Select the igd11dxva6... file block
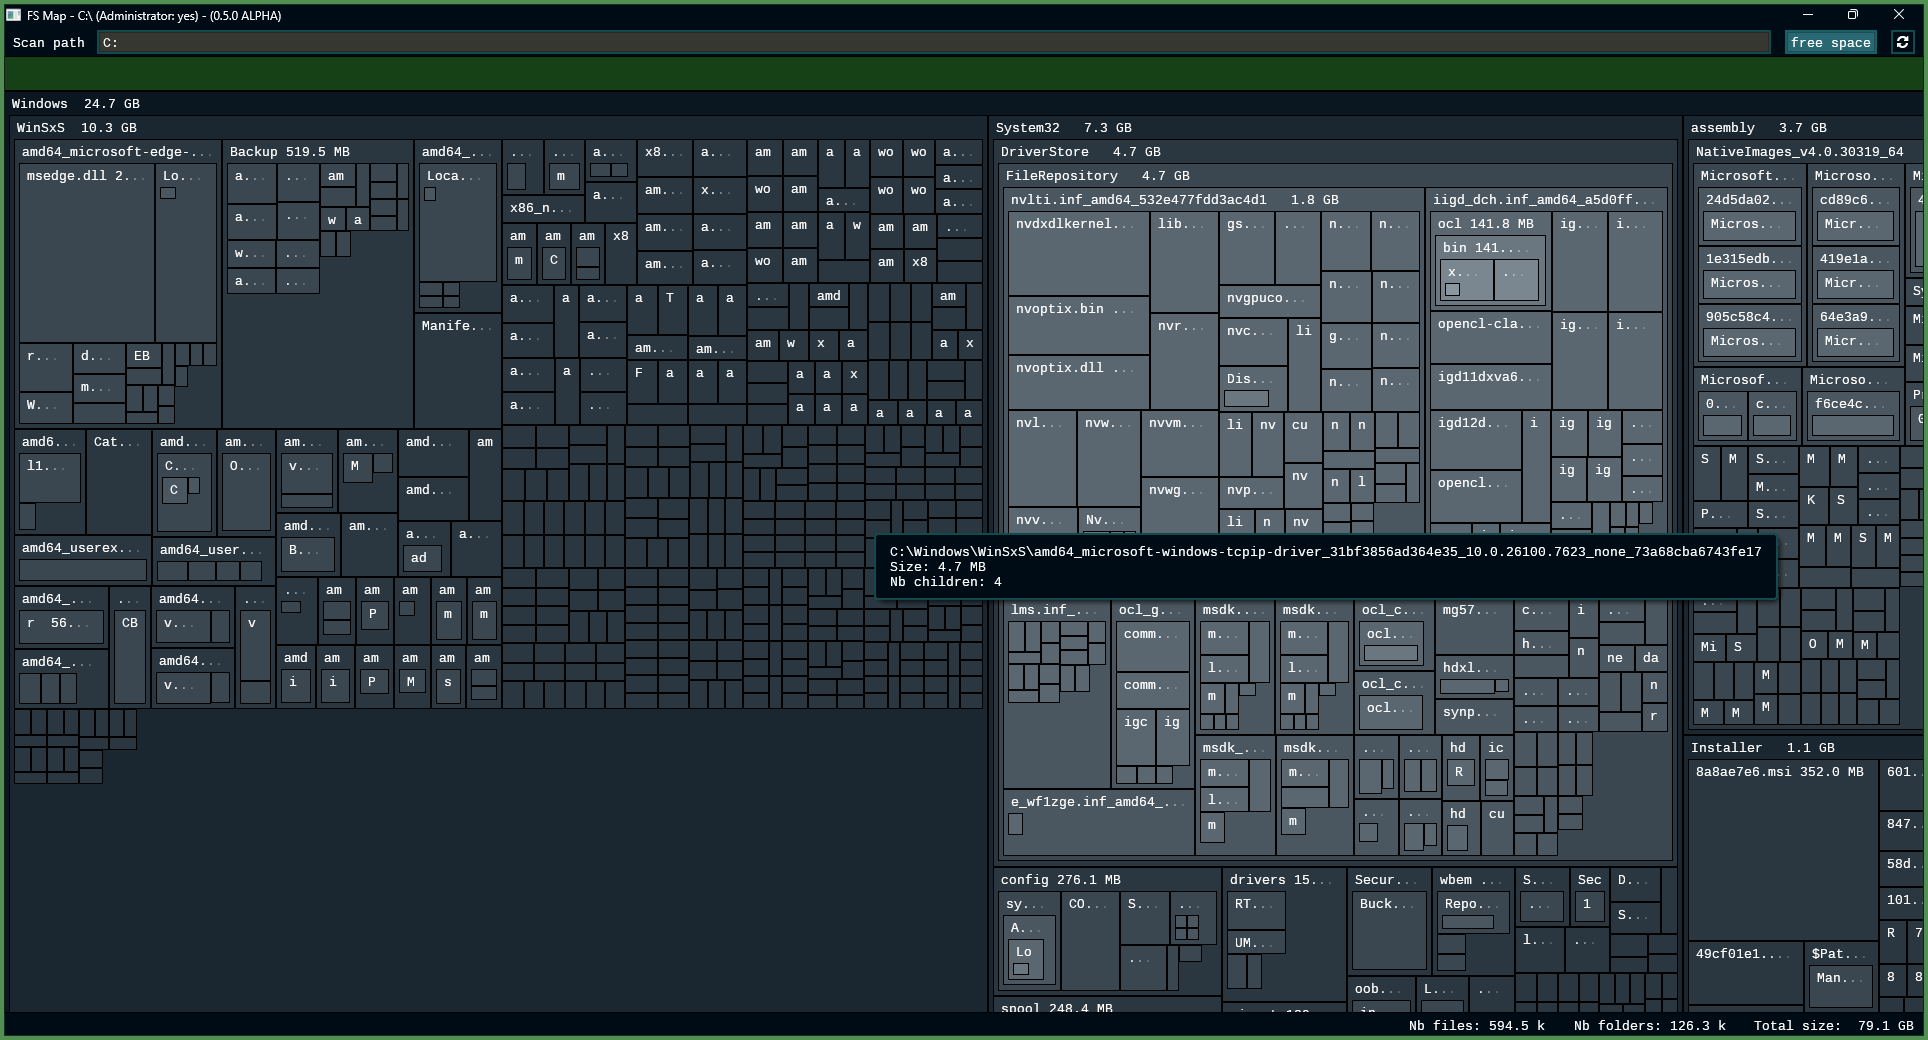Image resolution: width=1928 pixels, height=1040 pixels. tap(1490, 387)
